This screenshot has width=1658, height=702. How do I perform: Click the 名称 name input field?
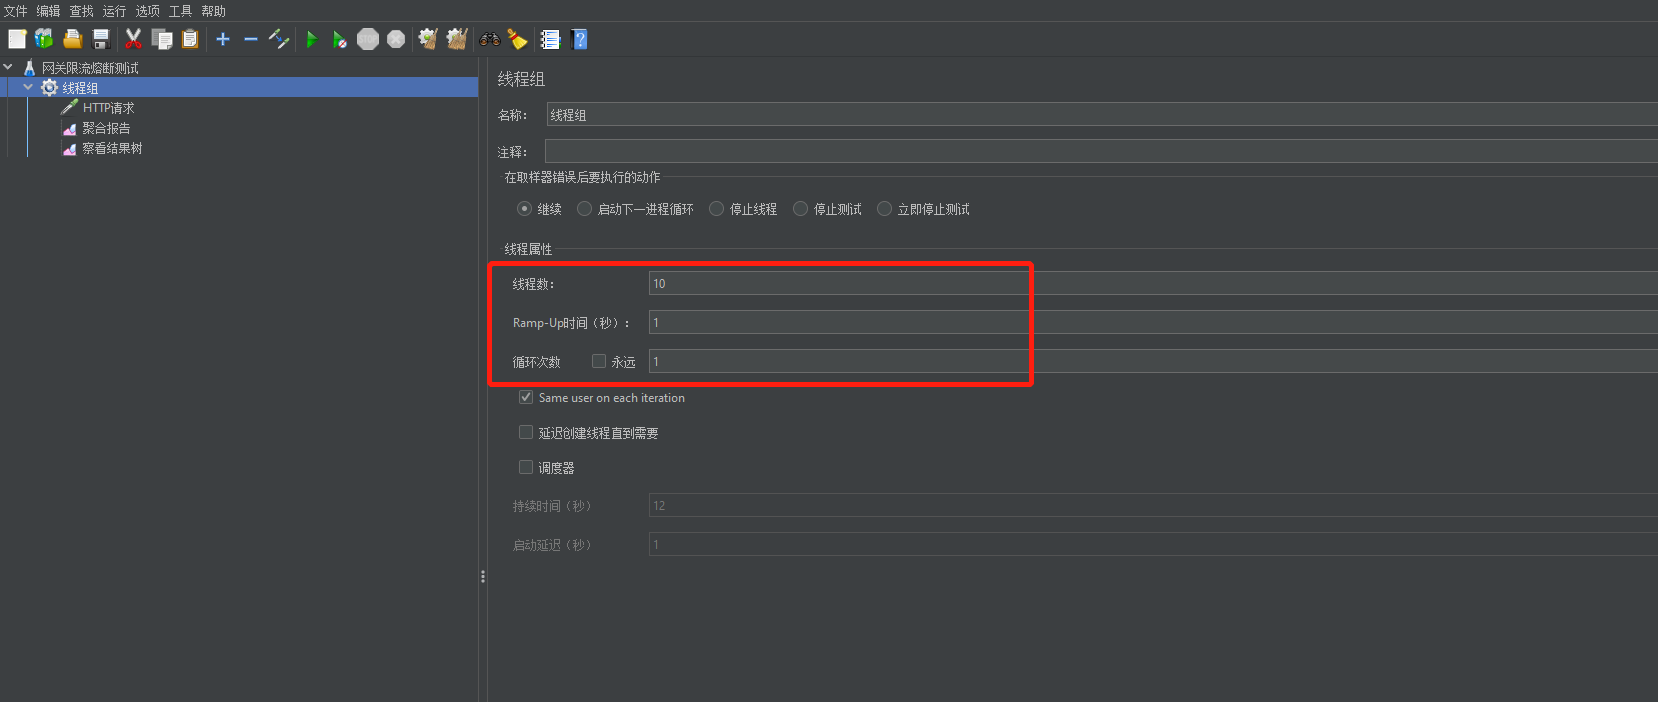coord(1102,114)
